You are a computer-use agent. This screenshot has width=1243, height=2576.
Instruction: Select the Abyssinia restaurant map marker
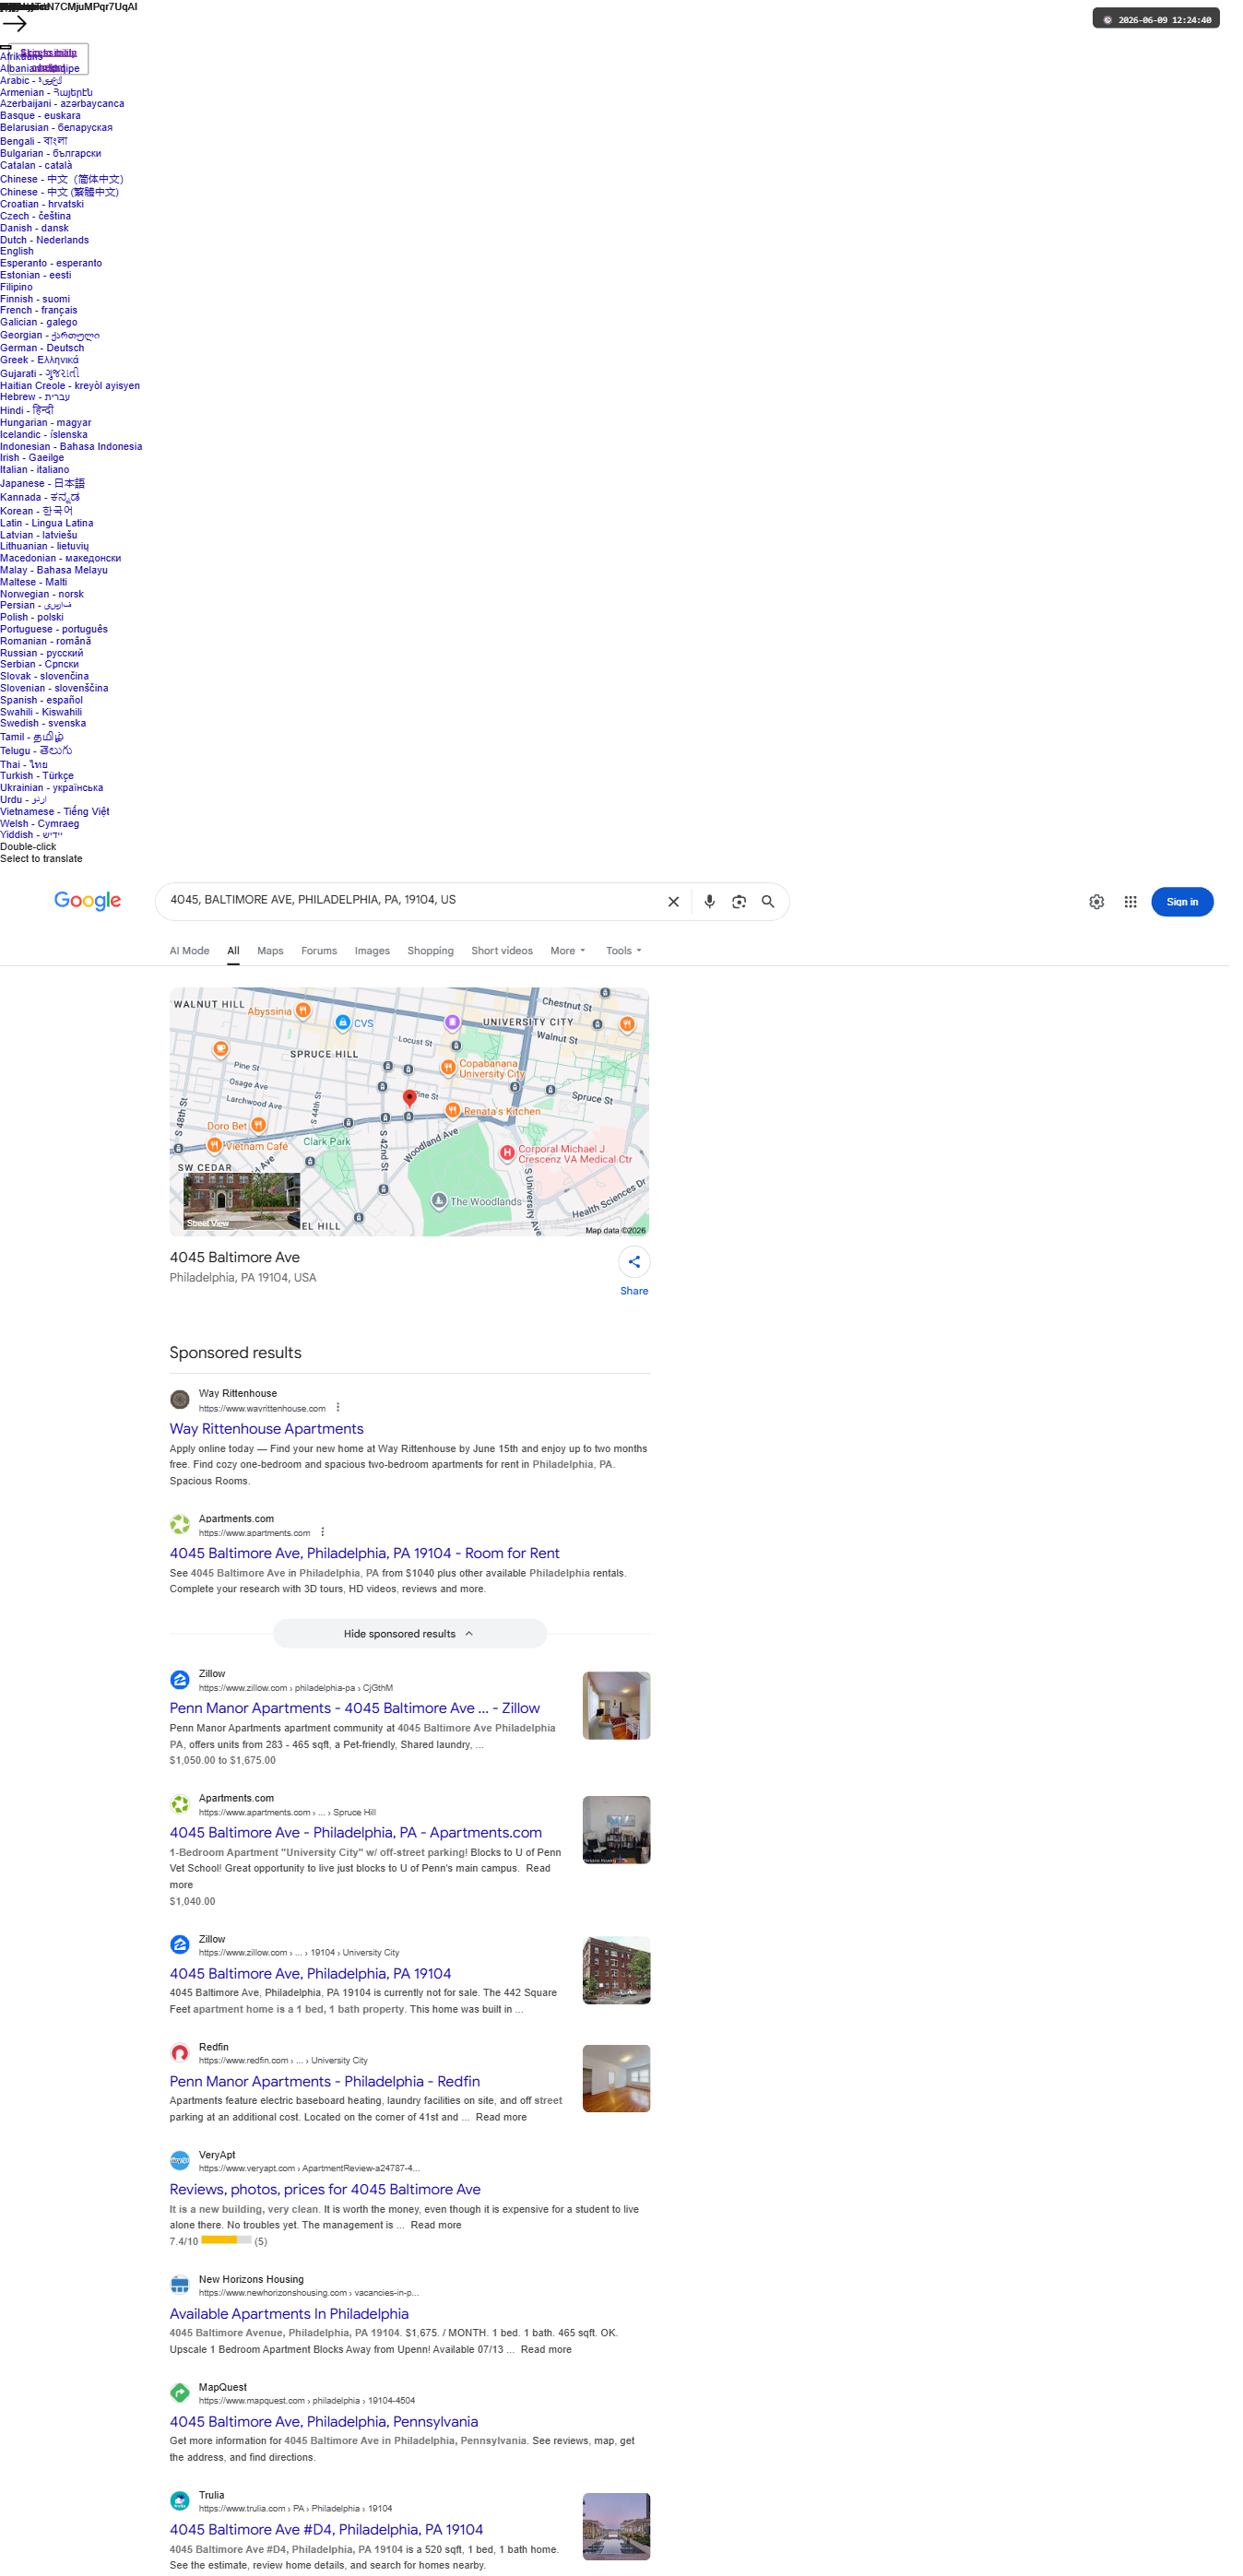[302, 1011]
